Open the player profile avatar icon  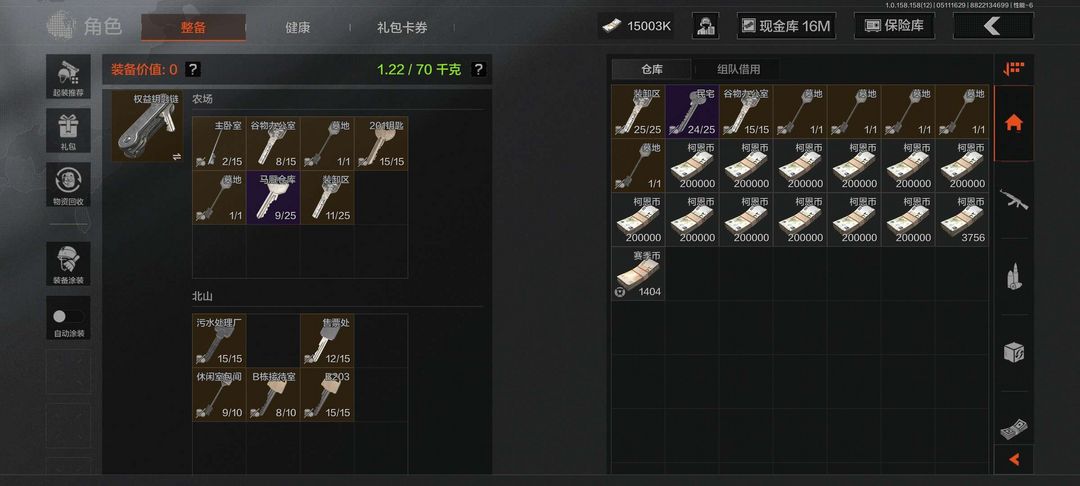[x=705, y=26]
